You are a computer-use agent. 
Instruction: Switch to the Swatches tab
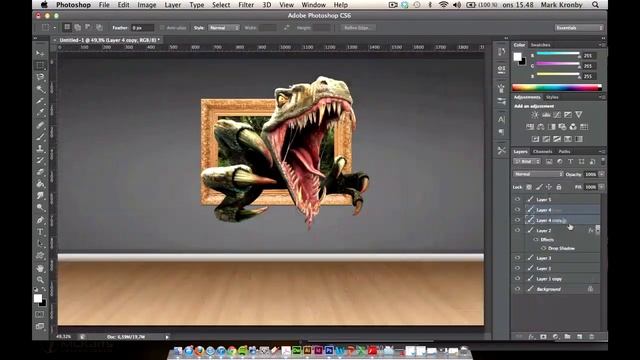coord(540,45)
